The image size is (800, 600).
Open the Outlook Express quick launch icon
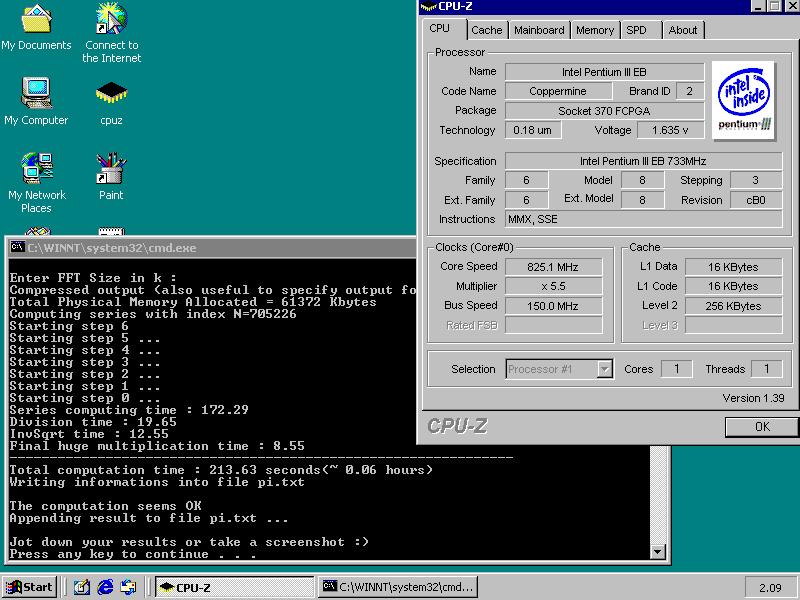[x=129, y=587]
